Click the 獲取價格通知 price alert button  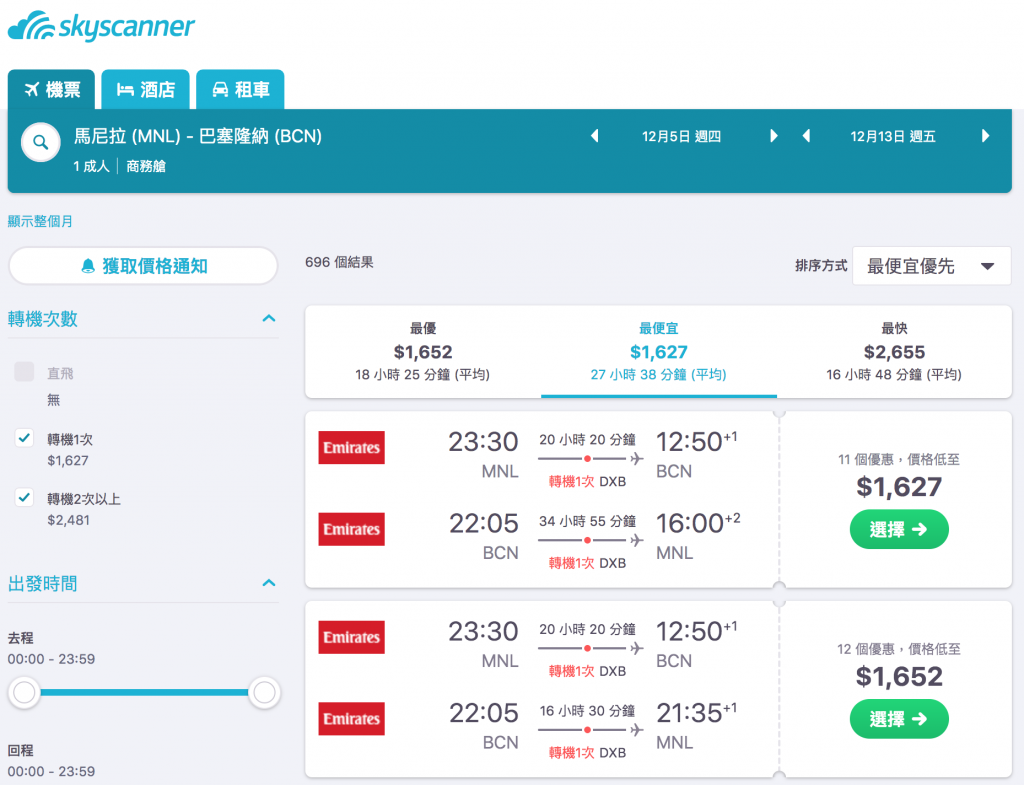143,266
